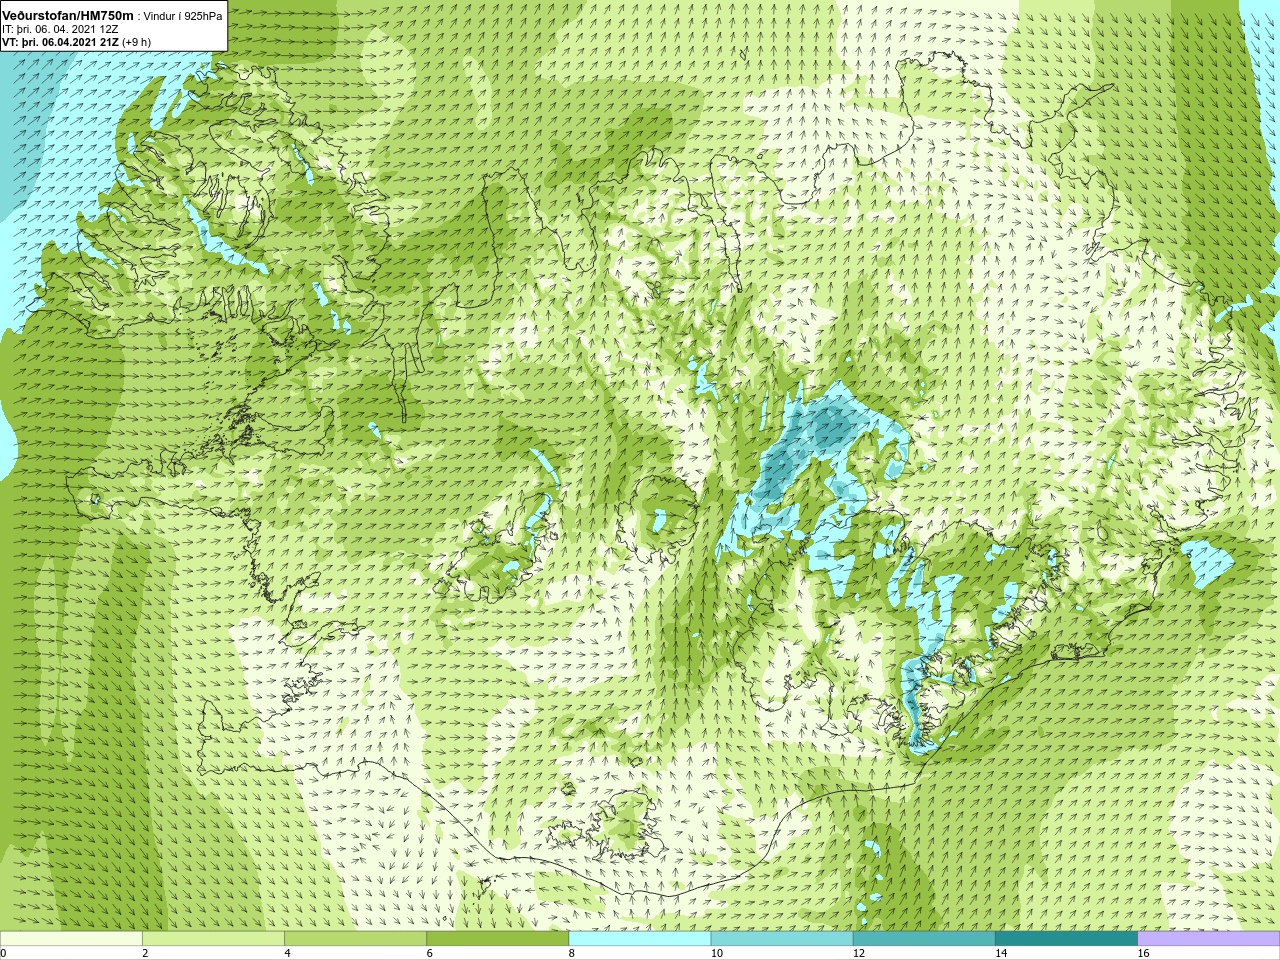Click the 4–6 green legend swatch
This screenshot has height=960, width=1280.
pos(355,939)
